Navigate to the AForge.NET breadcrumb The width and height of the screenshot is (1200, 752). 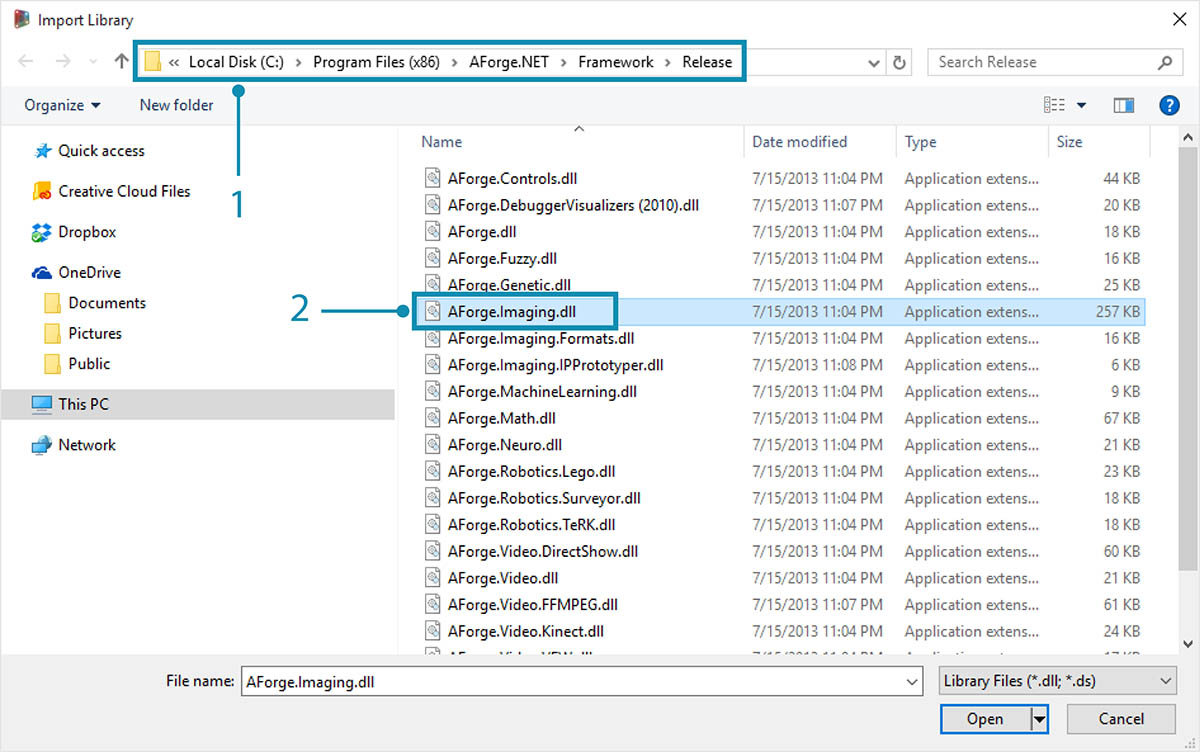click(x=509, y=62)
